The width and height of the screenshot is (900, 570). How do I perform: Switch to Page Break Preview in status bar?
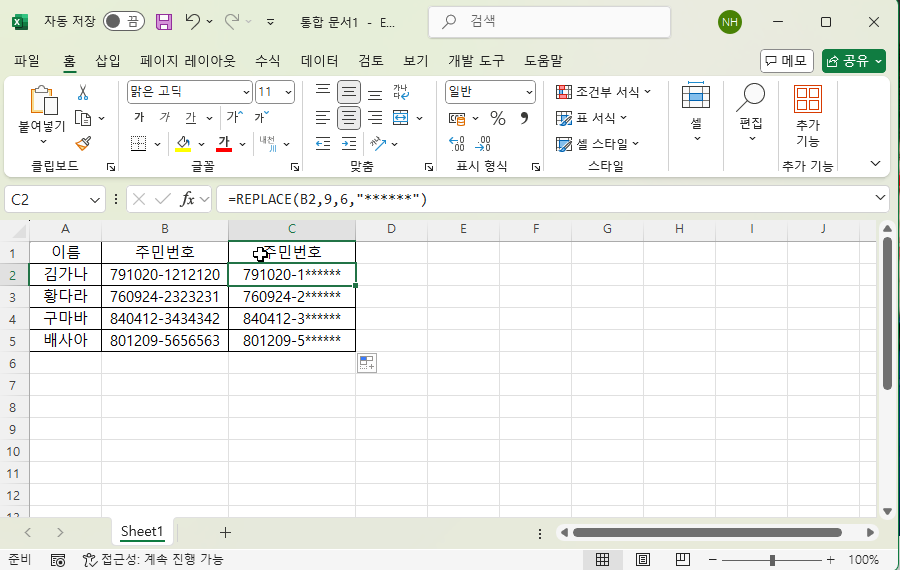(x=682, y=560)
